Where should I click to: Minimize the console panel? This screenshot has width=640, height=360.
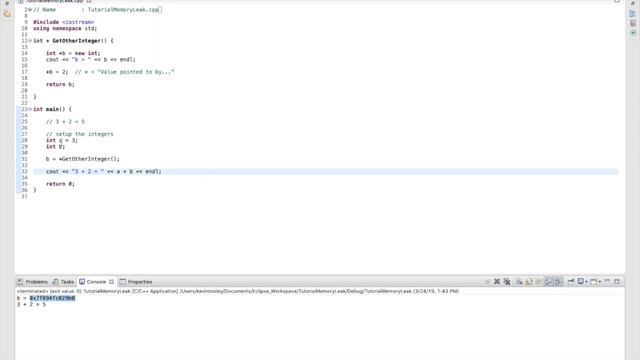[x=607, y=281]
